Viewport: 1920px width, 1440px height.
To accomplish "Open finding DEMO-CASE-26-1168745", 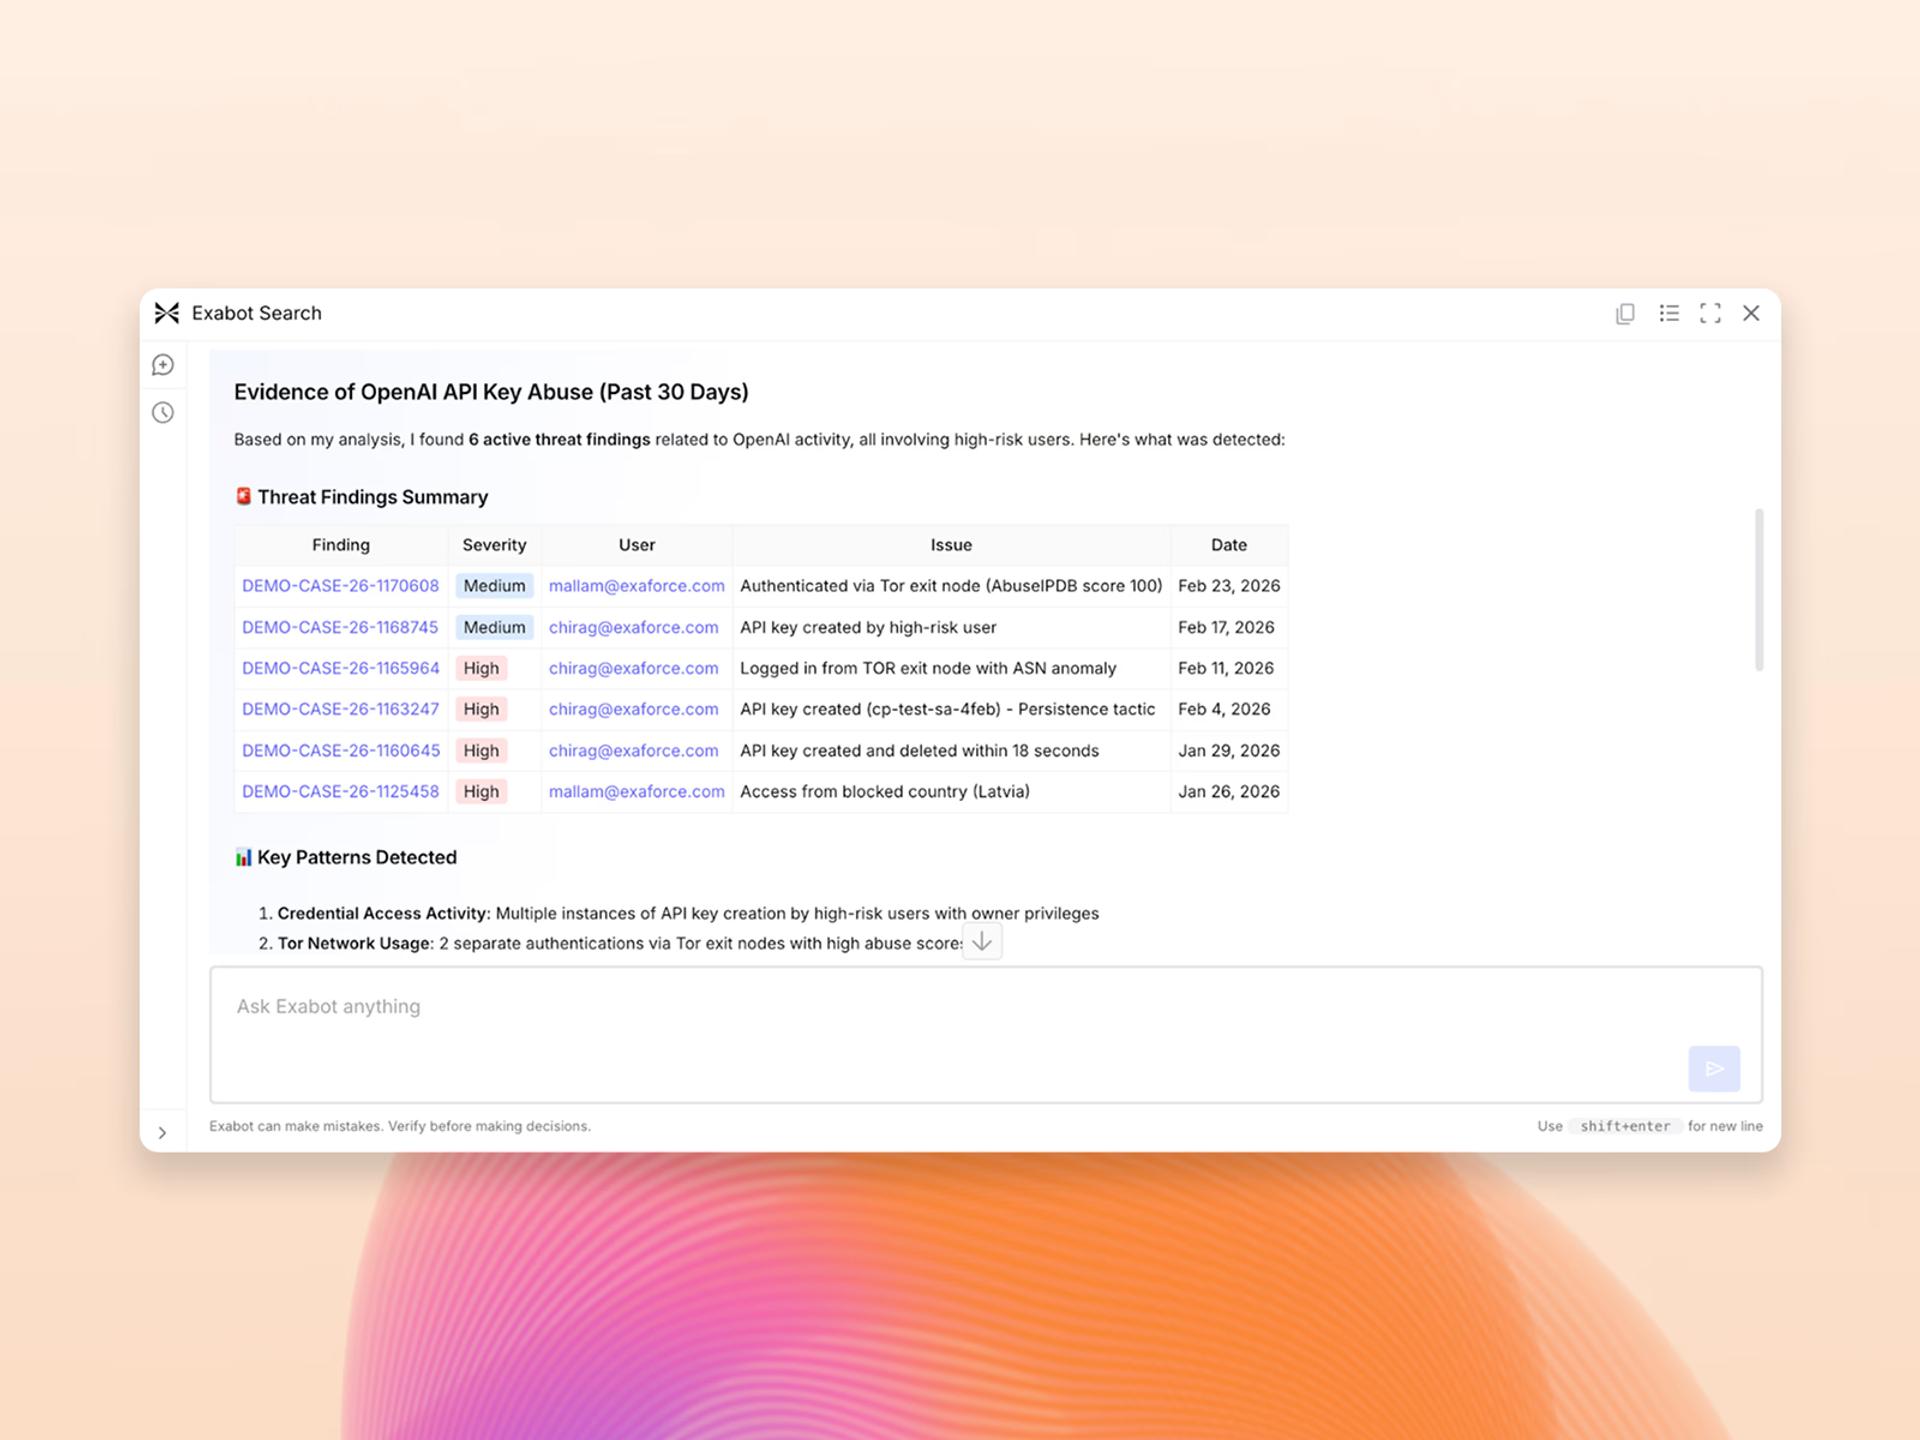I will tap(340, 627).
